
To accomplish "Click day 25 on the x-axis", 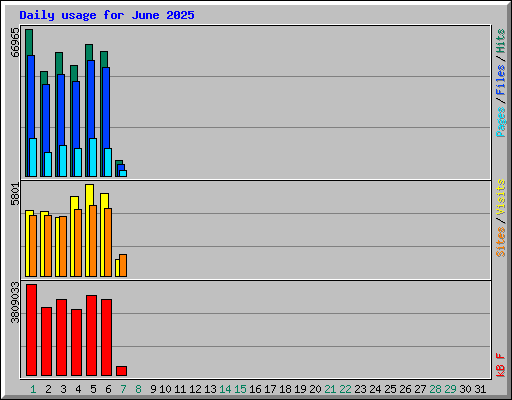I will click(x=390, y=389).
